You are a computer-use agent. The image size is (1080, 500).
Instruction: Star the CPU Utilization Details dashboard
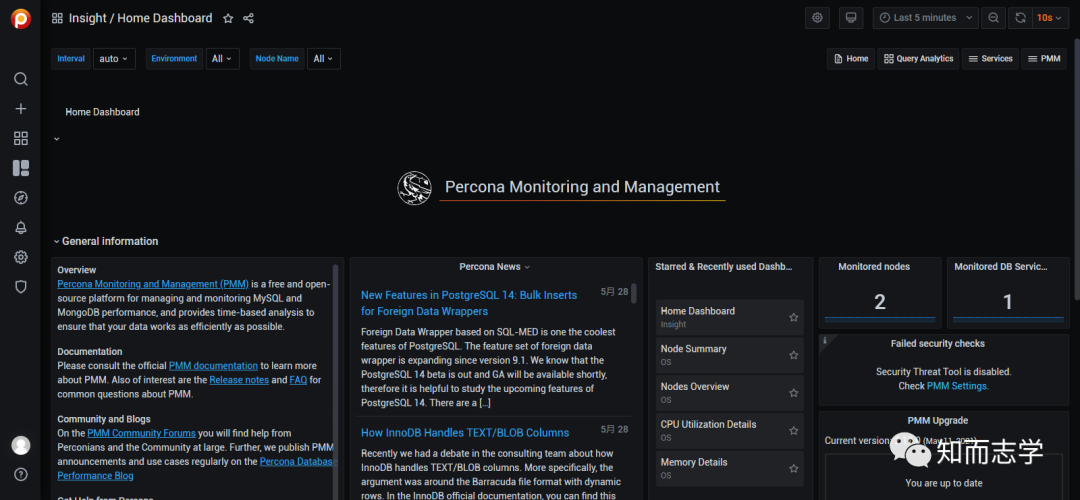point(794,430)
